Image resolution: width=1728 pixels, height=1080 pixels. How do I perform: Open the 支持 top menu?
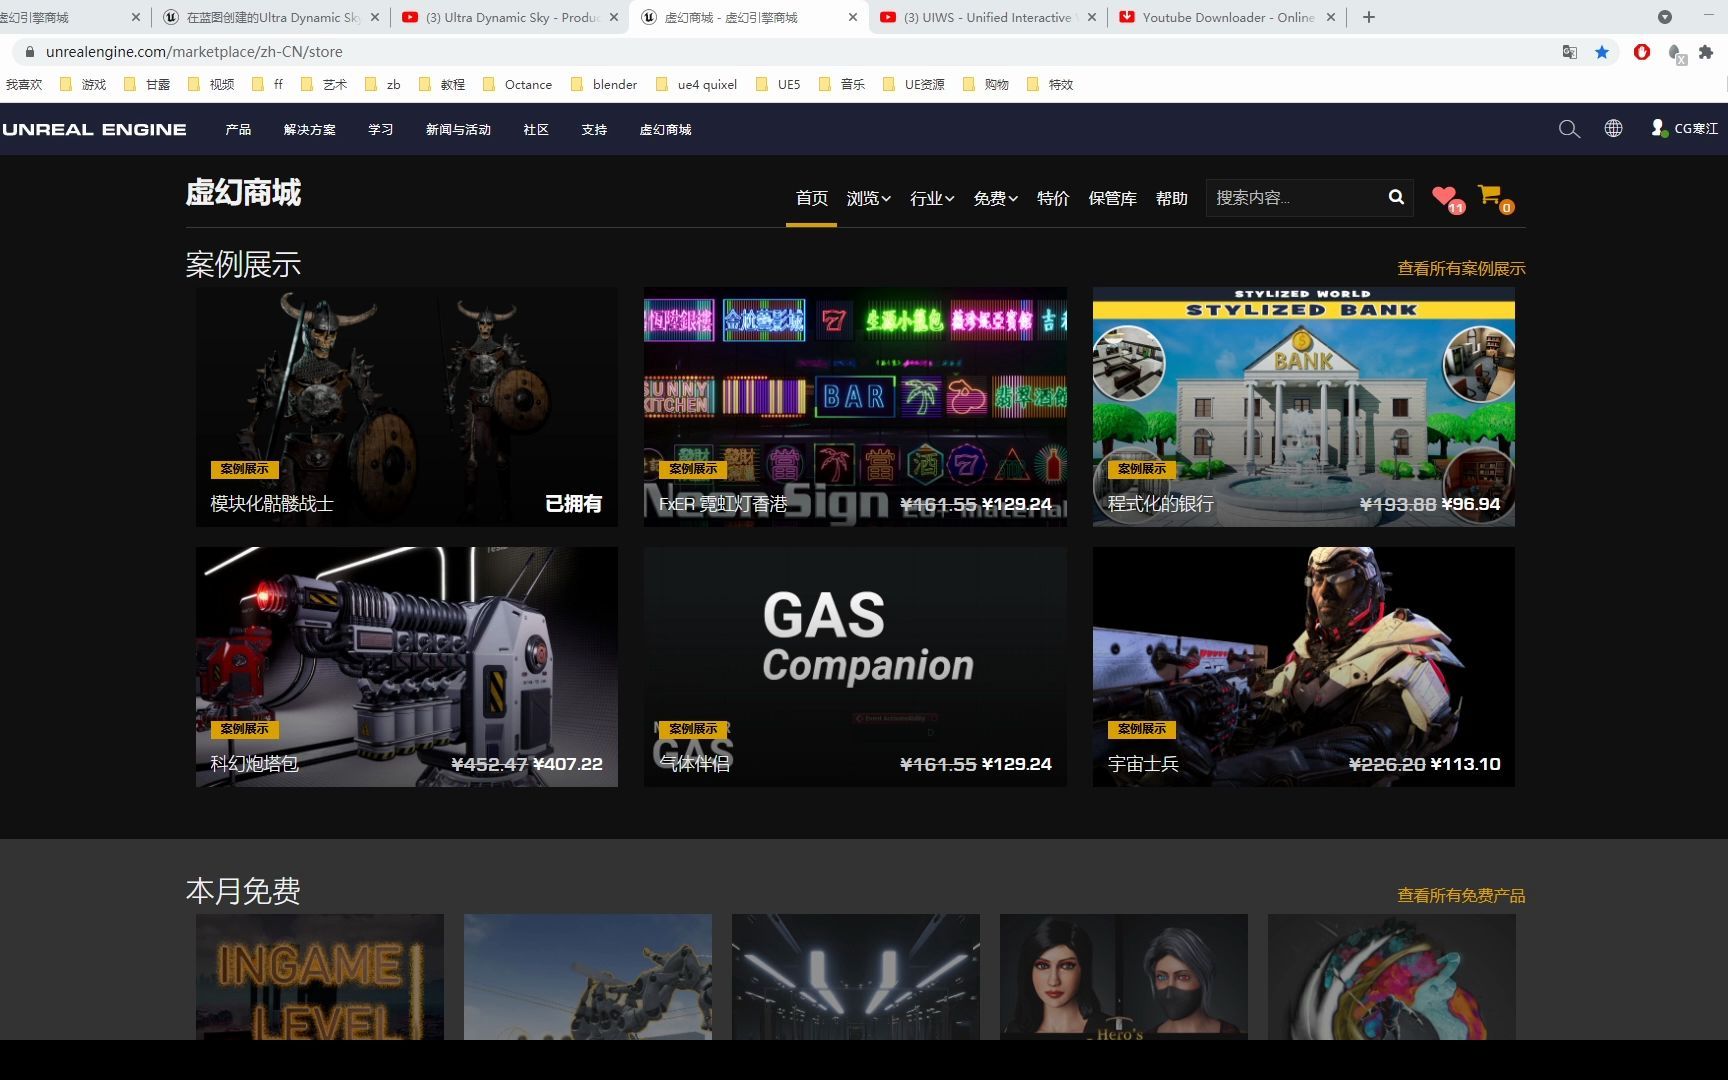[x=594, y=129]
